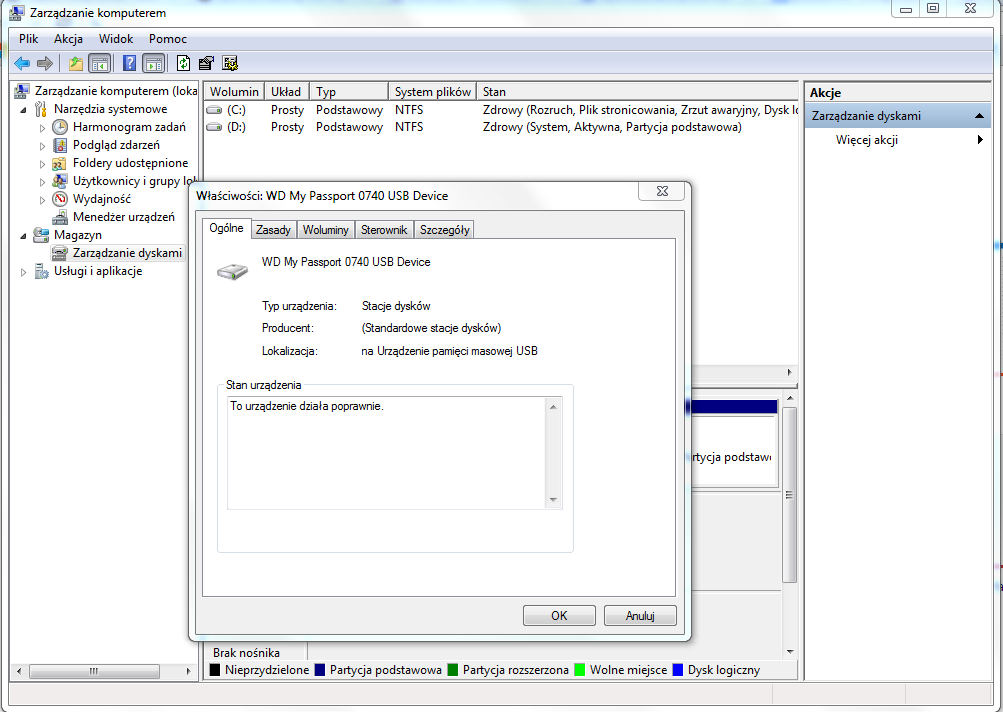This screenshot has height=712, width=1003.
Task: Click the Magazyn tree node
Action: click(77, 235)
